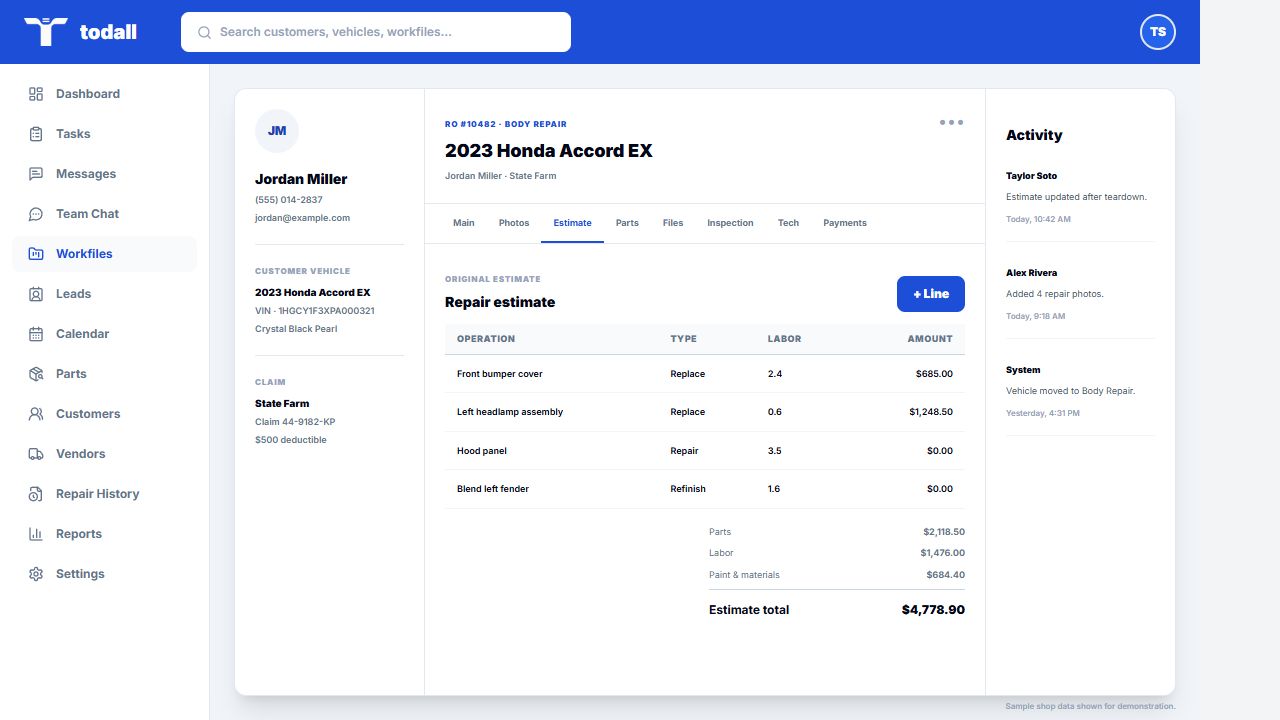Click the $500 deductible text
The image size is (1280, 720).
291,440
